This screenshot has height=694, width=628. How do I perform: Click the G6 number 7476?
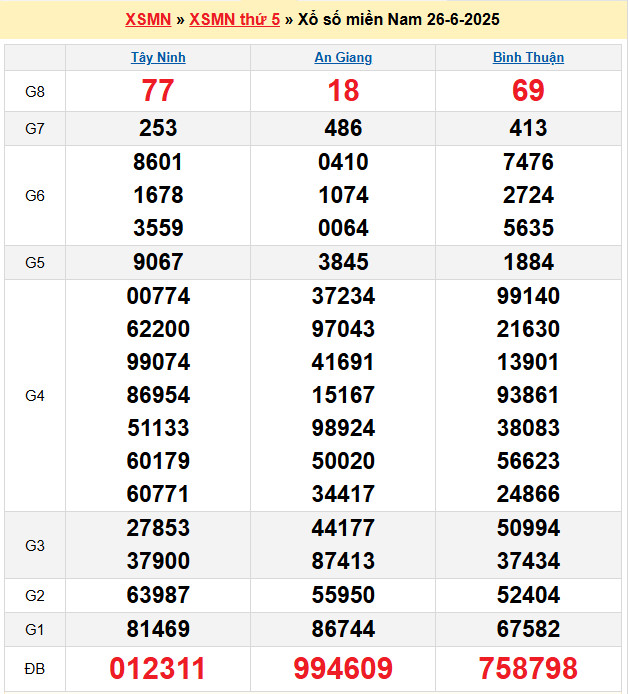(x=528, y=162)
